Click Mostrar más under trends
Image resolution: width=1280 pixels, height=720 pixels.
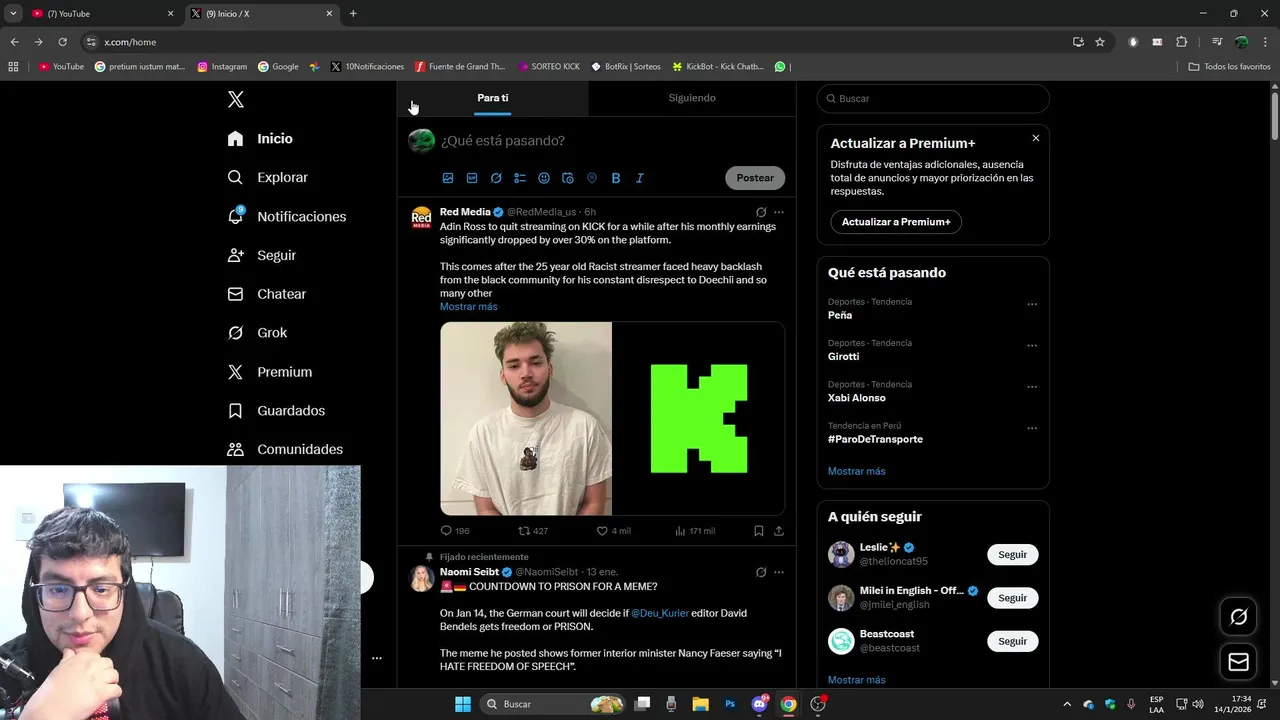pyautogui.click(x=856, y=471)
